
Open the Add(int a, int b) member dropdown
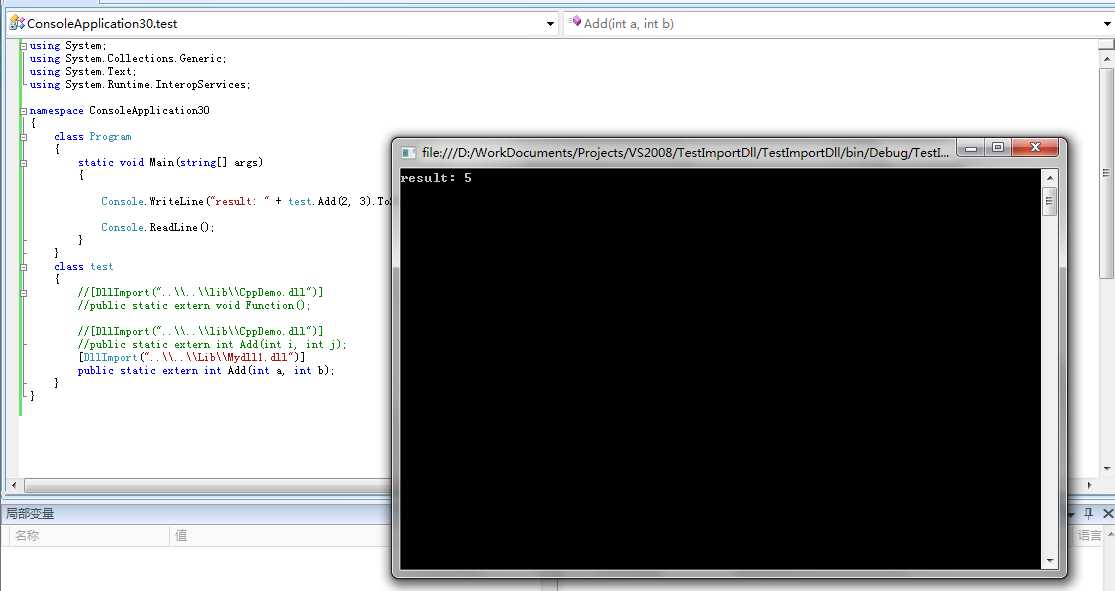tap(1107, 23)
